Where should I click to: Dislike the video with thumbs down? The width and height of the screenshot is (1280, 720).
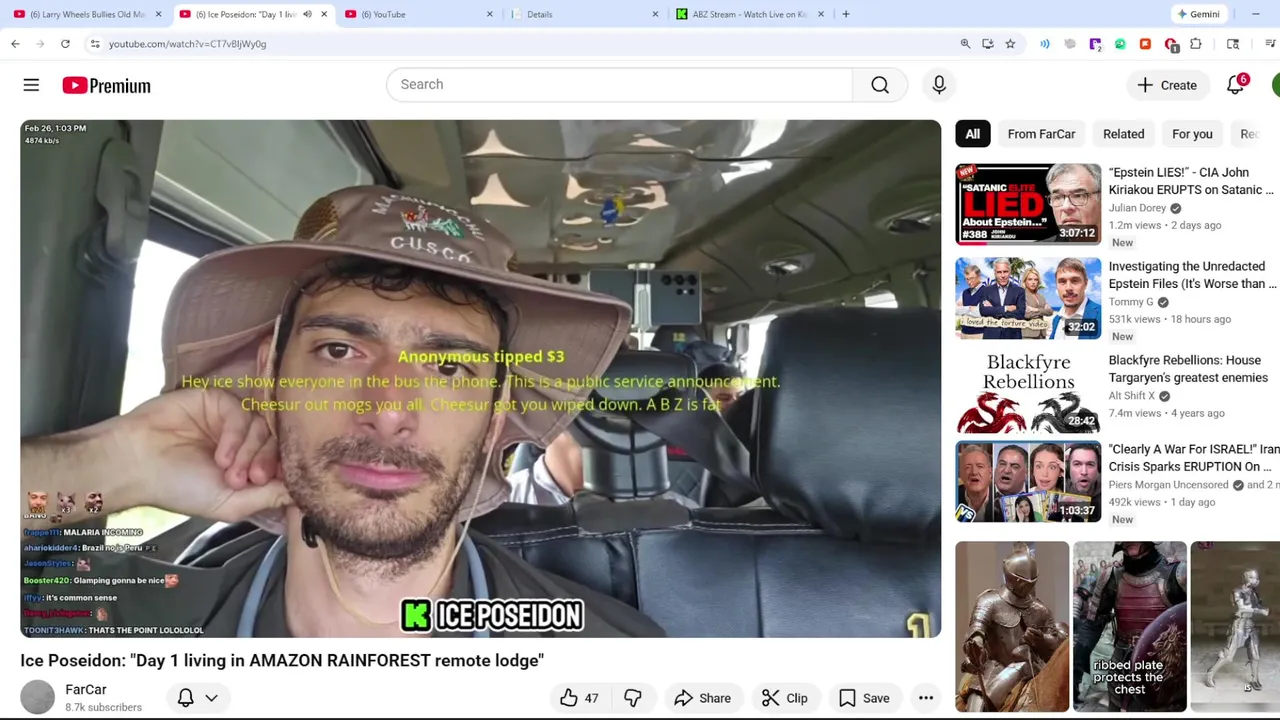633,698
